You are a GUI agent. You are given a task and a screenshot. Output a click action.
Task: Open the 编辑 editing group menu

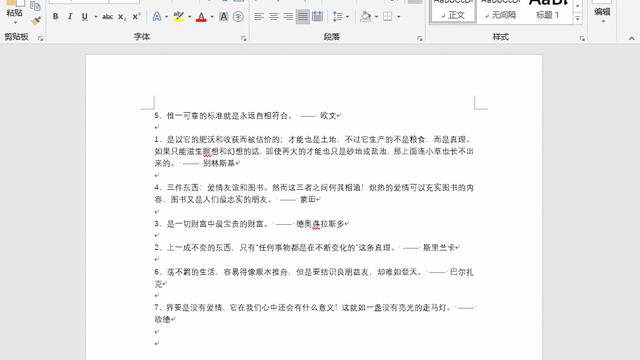click(x=602, y=13)
